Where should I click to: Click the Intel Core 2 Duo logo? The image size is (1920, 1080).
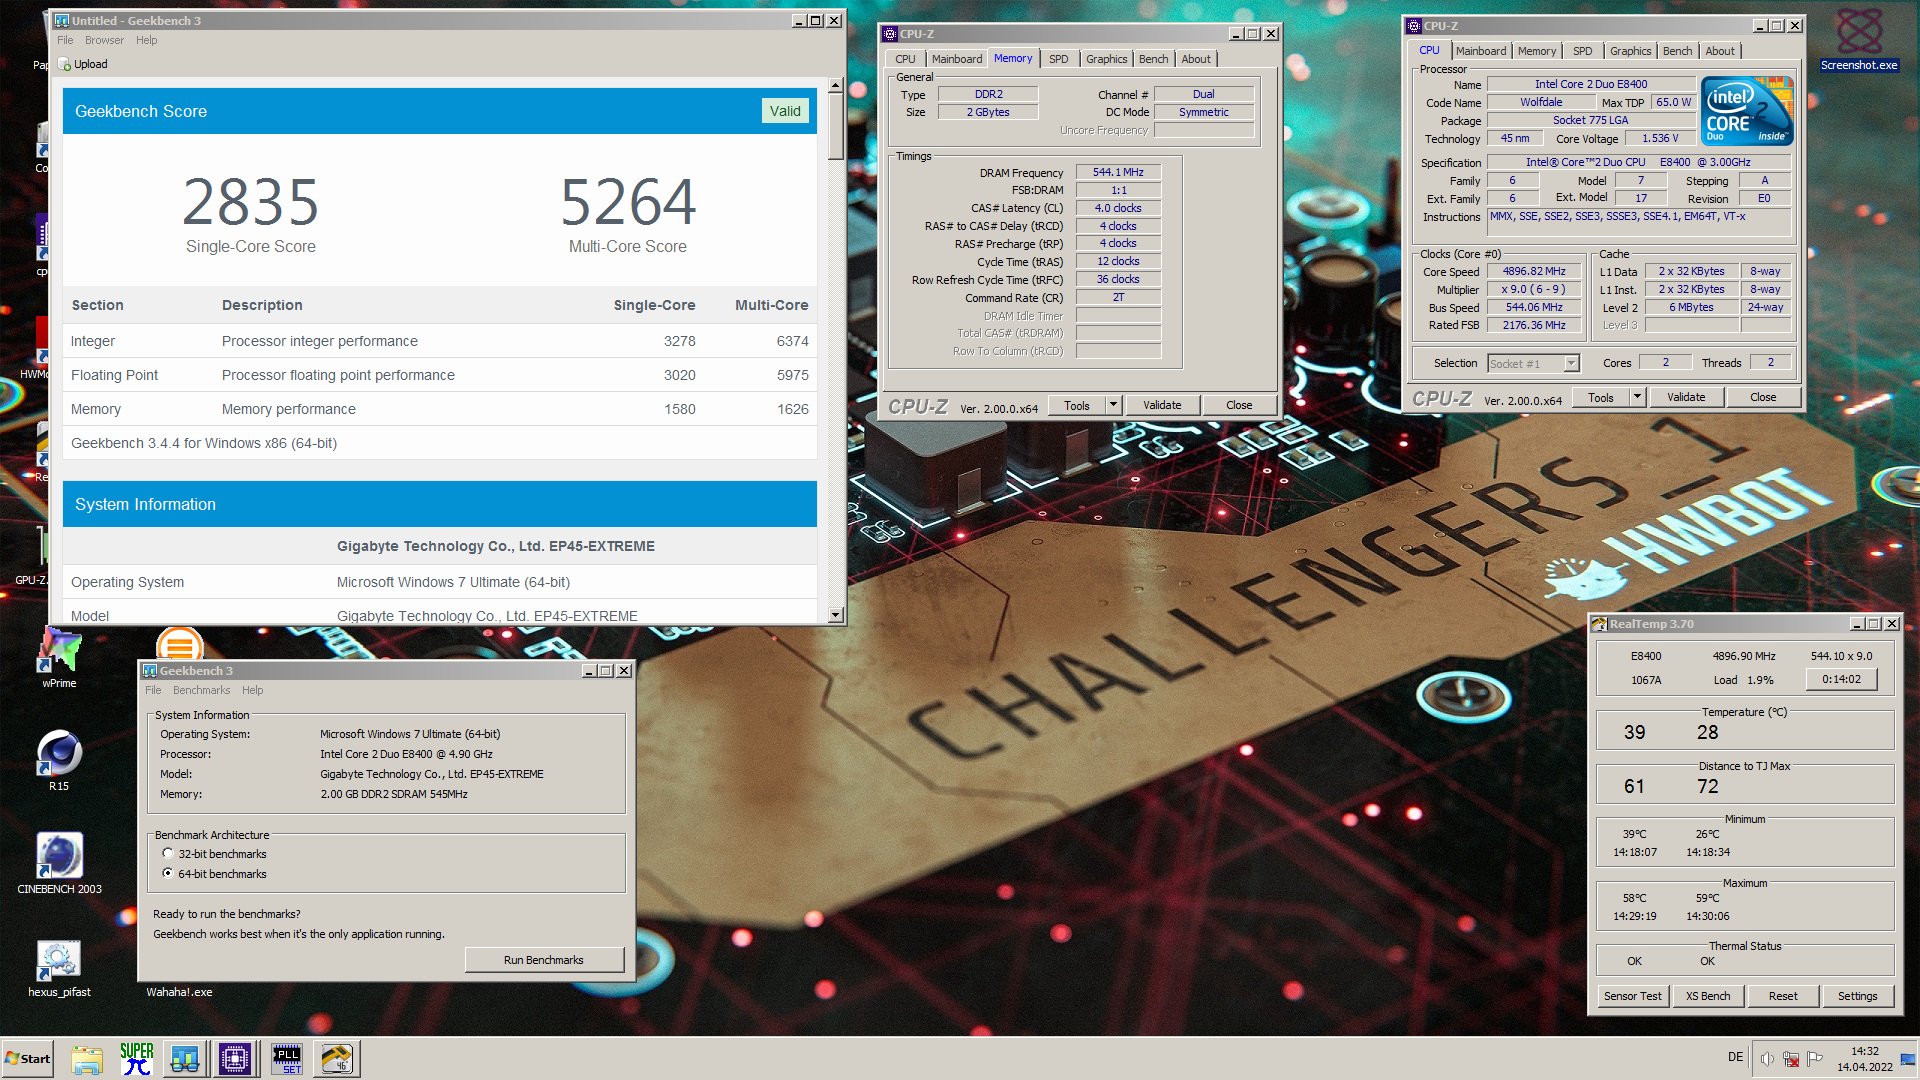[x=1747, y=111]
